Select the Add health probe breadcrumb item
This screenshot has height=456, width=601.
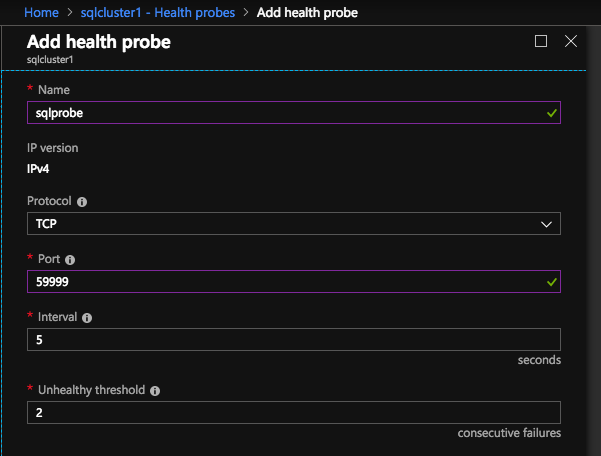(x=307, y=13)
